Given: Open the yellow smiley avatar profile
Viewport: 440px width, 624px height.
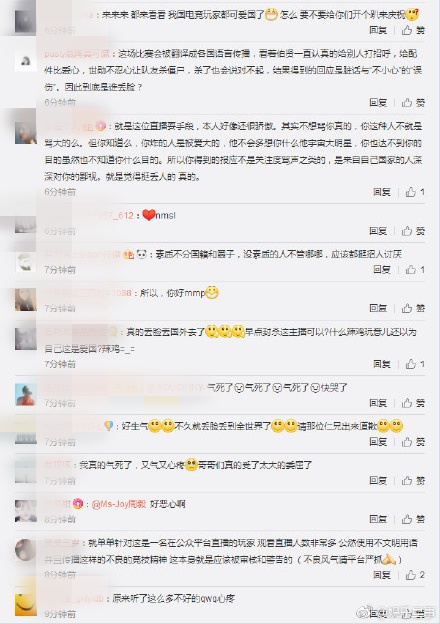Looking at the screenshot, I should click(x=26, y=604).
